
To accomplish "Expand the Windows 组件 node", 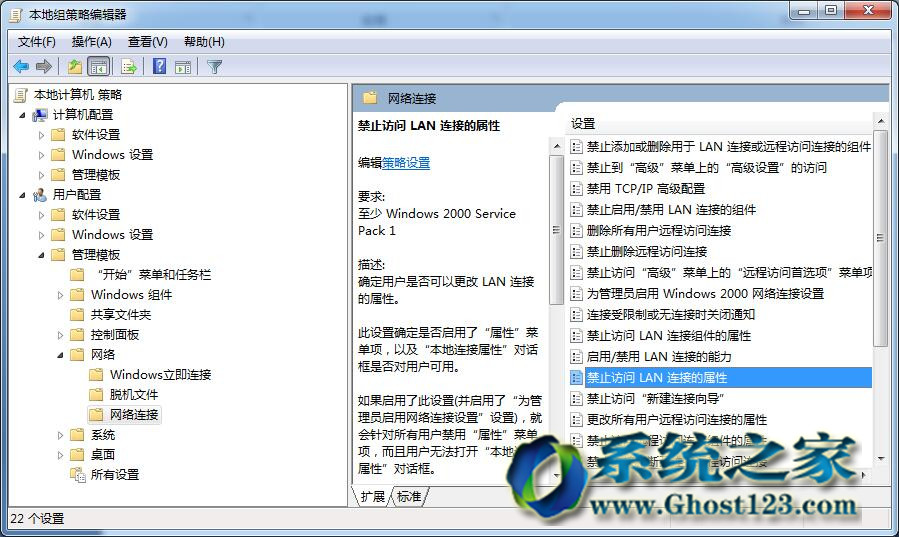I will [x=60, y=295].
